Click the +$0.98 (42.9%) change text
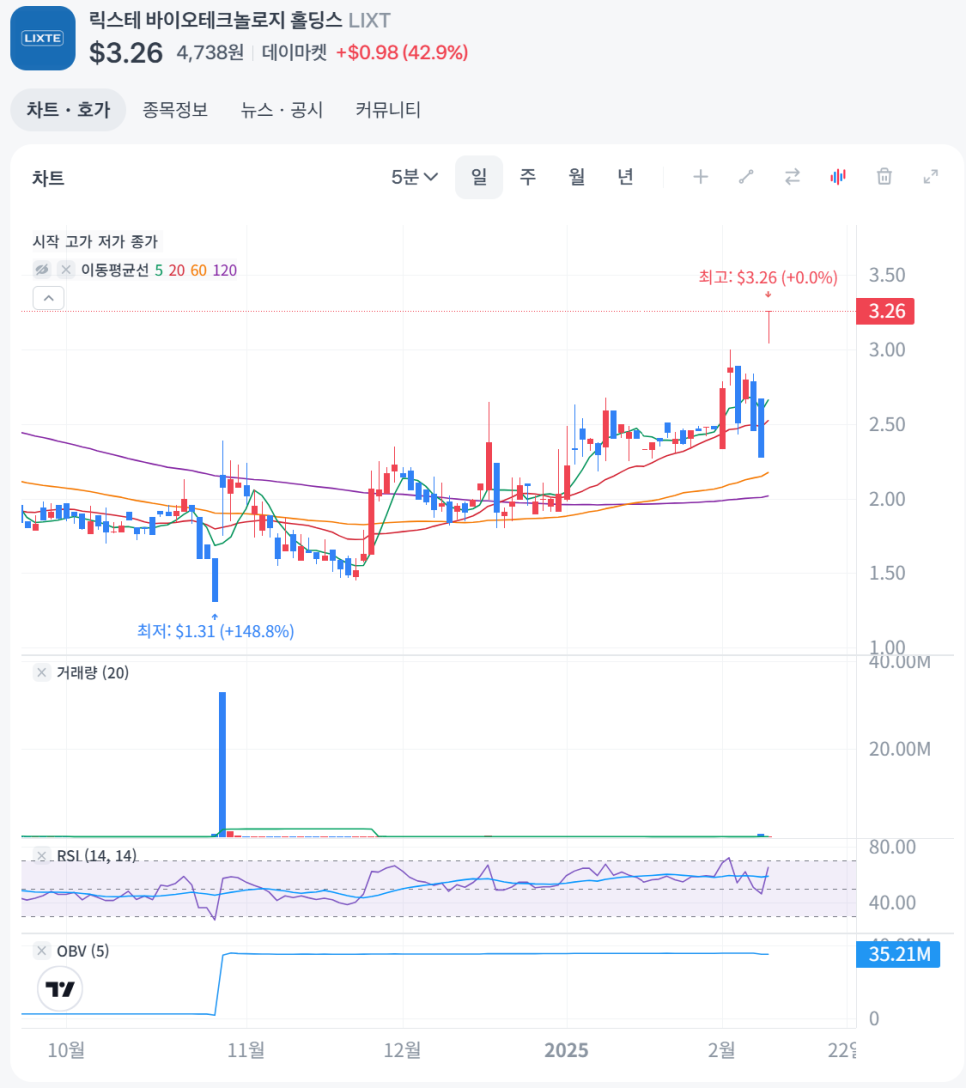 tap(402, 52)
